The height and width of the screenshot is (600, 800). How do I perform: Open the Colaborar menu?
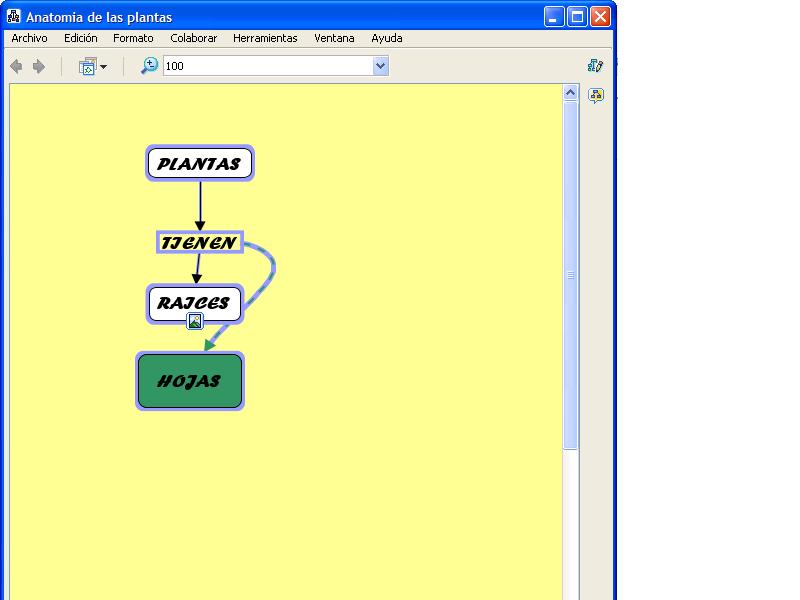point(193,38)
